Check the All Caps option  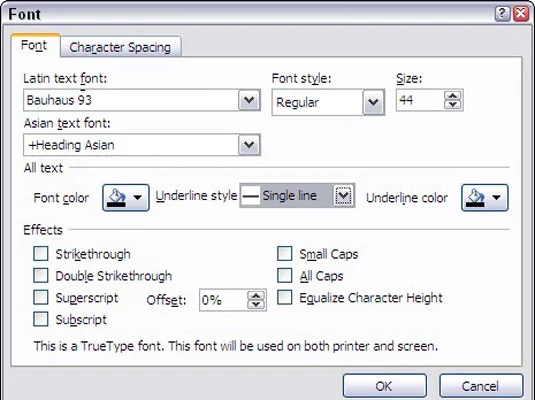point(285,275)
